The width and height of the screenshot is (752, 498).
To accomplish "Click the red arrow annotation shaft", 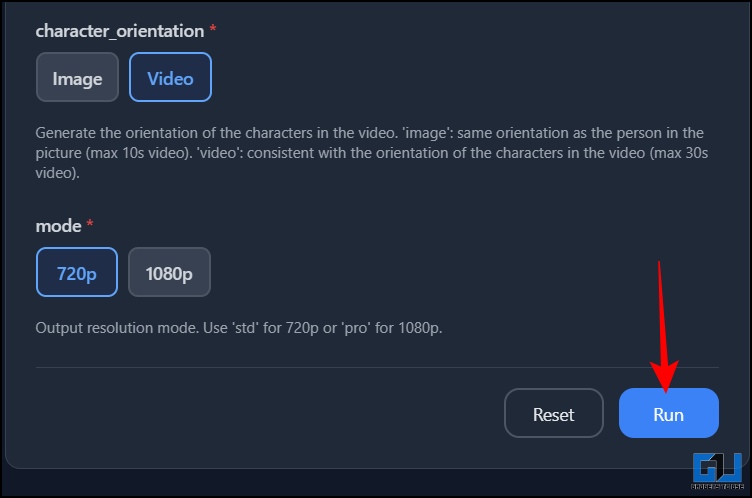I will 662,320.
